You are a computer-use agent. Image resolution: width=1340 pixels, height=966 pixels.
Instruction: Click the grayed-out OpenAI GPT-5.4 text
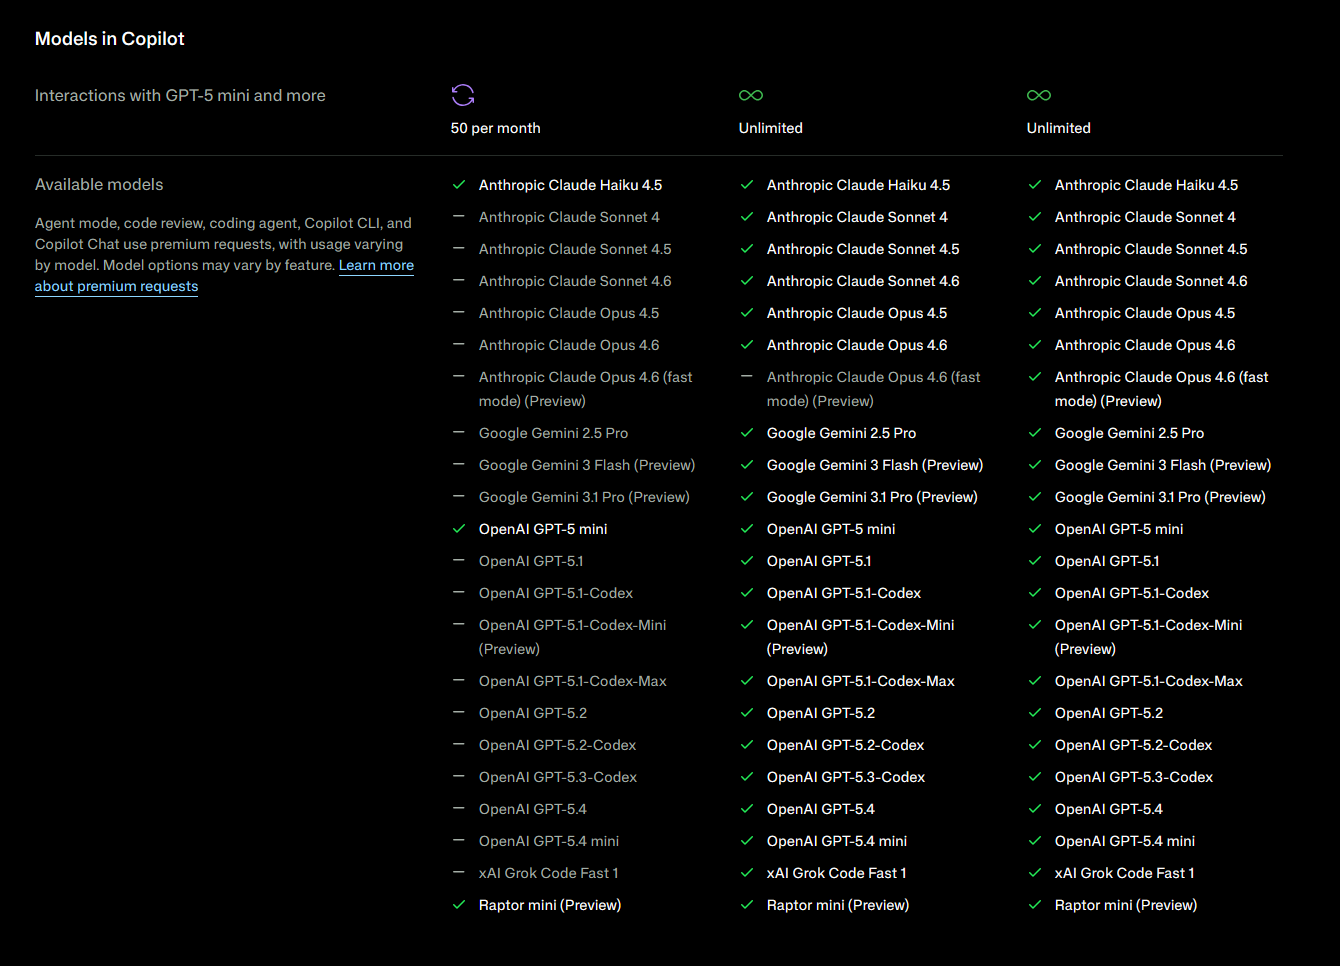tap(533, 809)
